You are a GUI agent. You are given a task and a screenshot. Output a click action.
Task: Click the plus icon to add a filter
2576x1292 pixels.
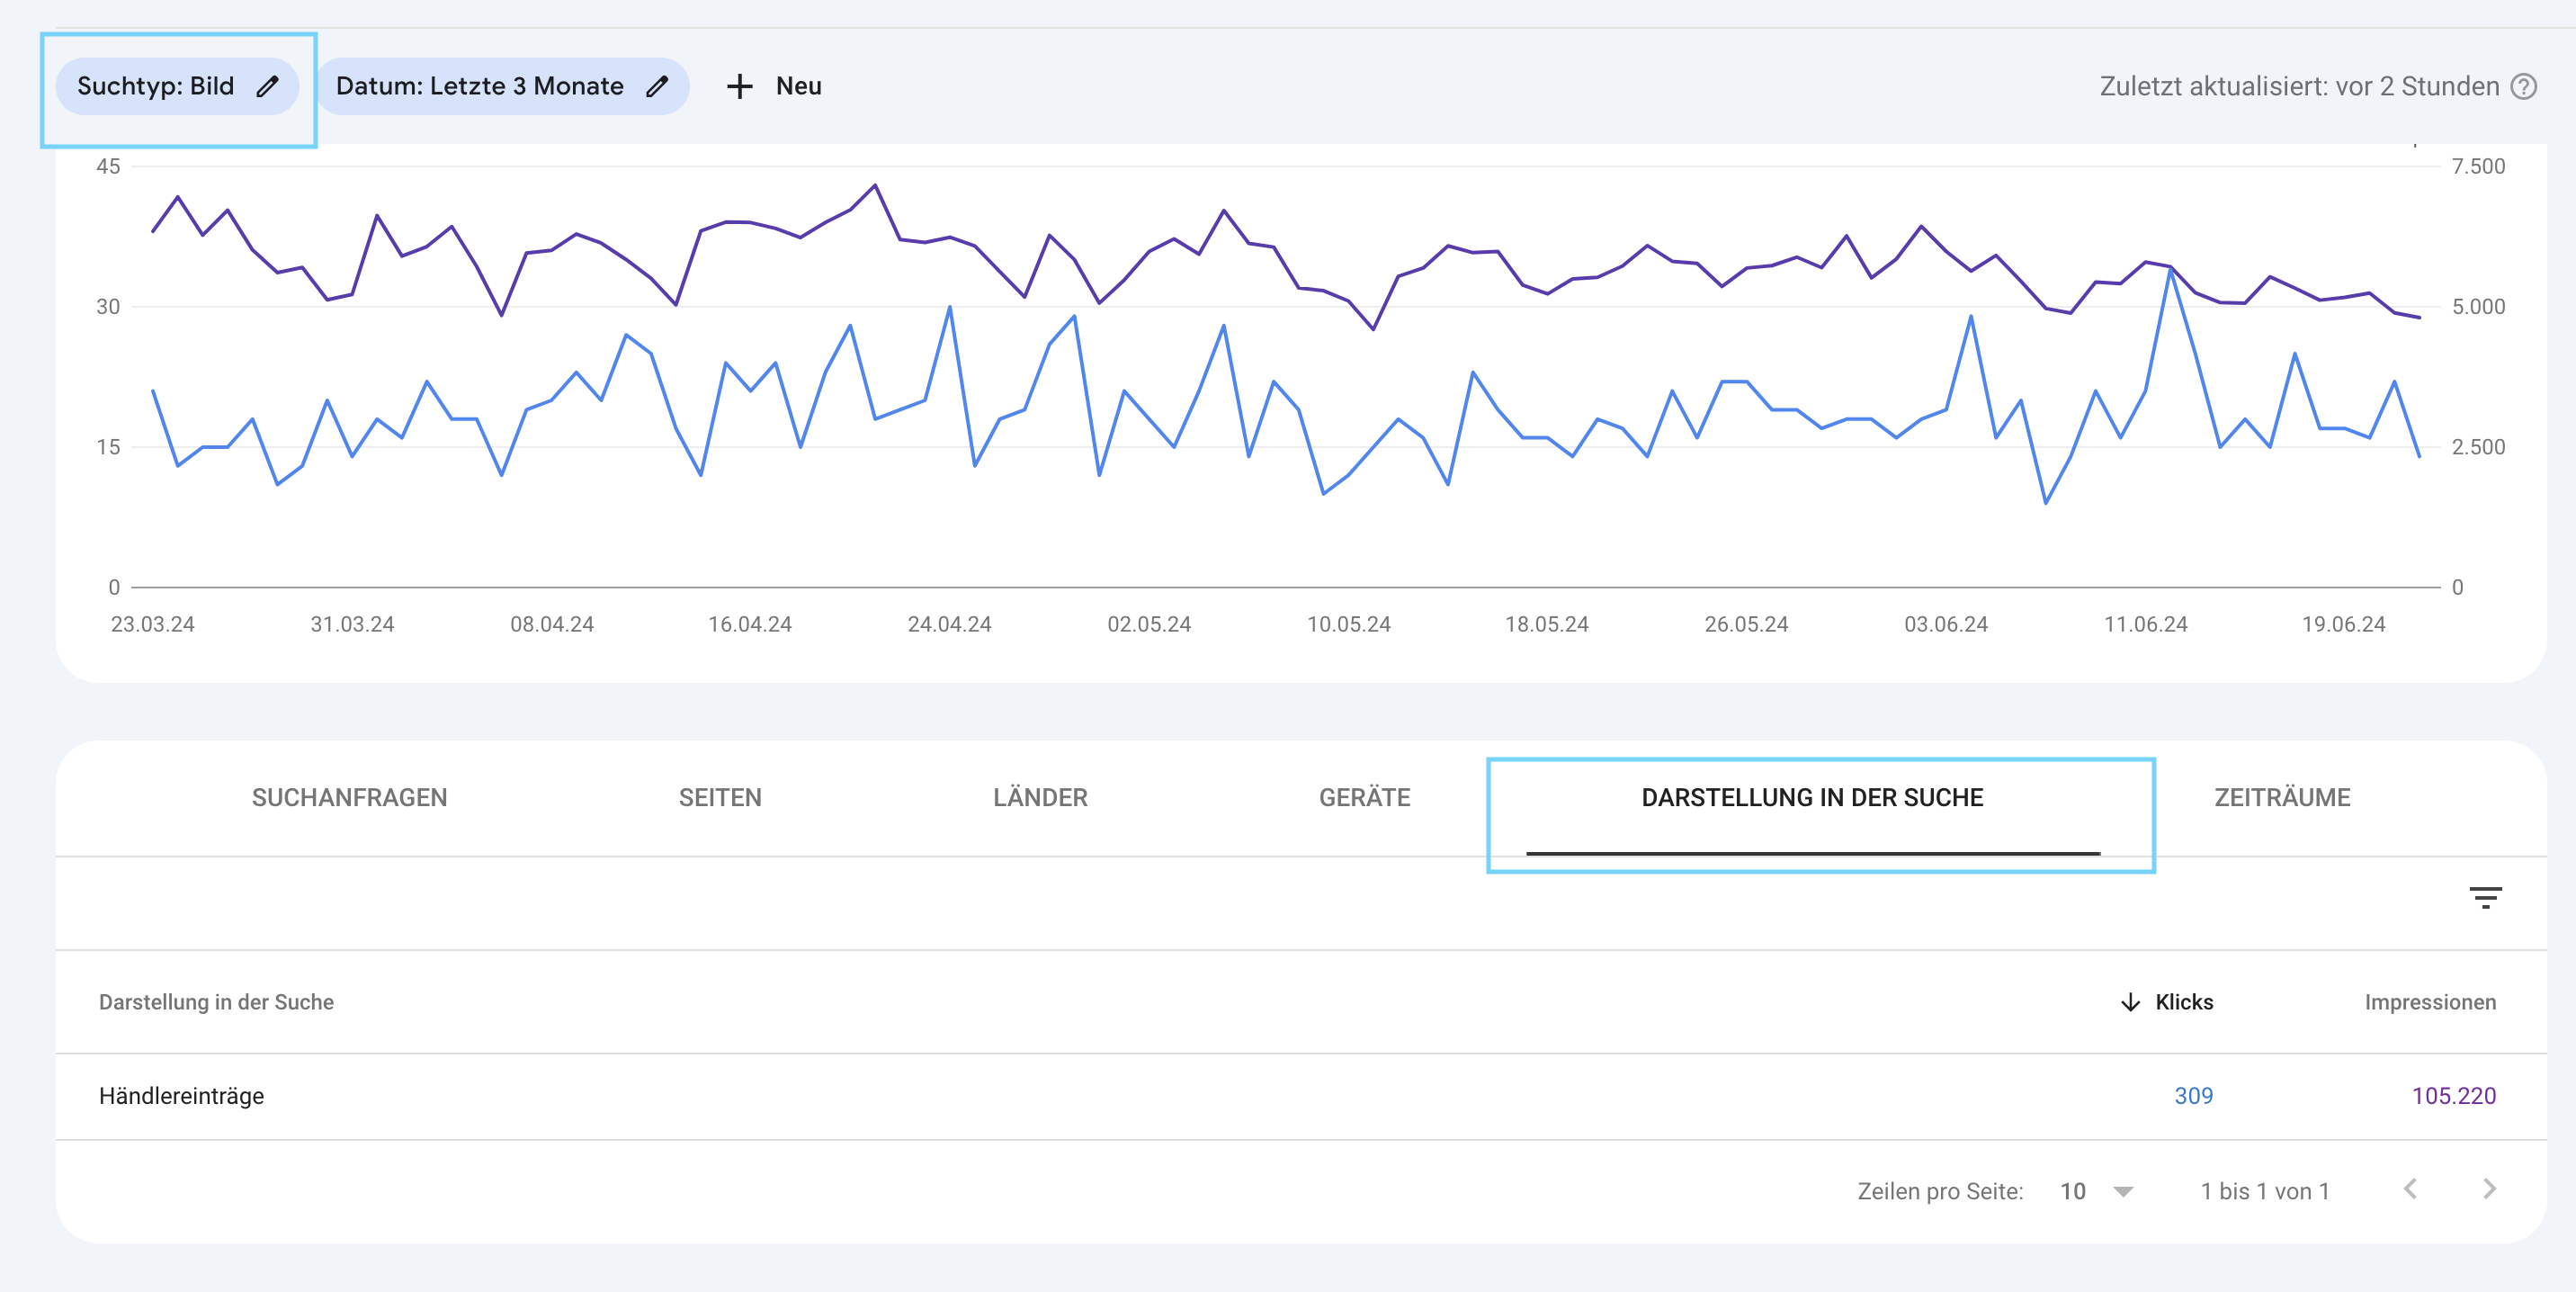click(x=739, y=87)
